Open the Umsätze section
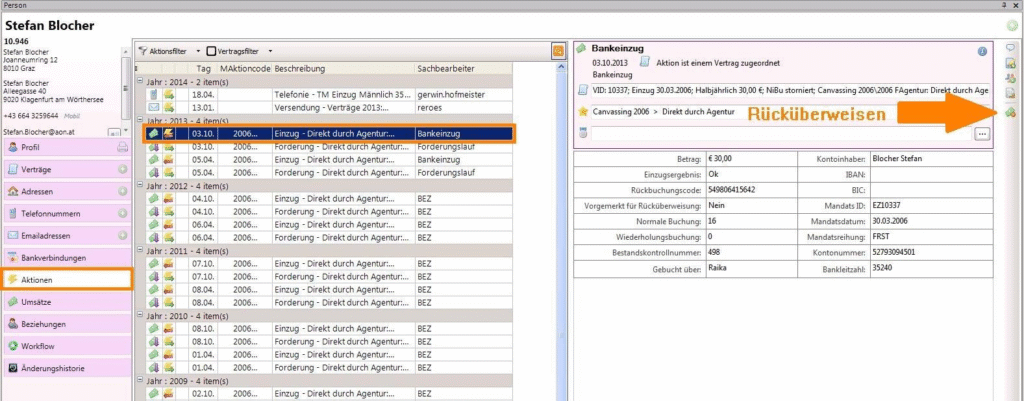This screenshot has width=1024, height=401. 67,302
